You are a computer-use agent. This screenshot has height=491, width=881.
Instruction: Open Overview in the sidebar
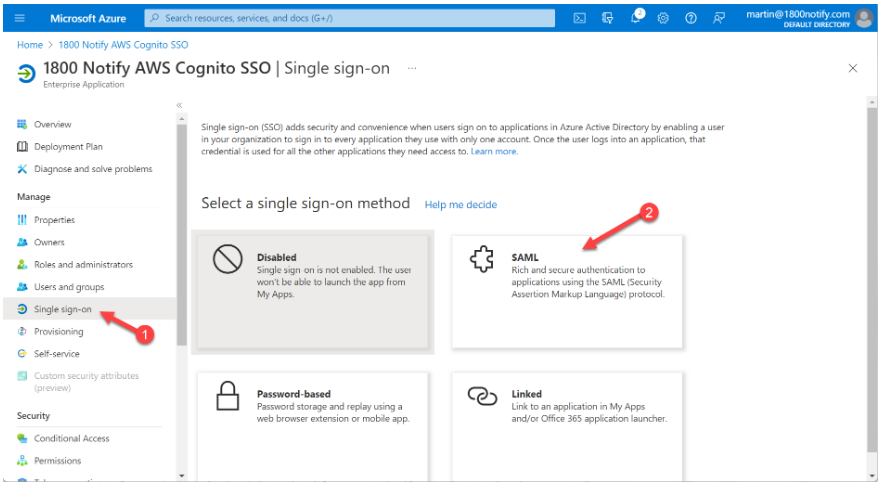(x=52, y=124)
